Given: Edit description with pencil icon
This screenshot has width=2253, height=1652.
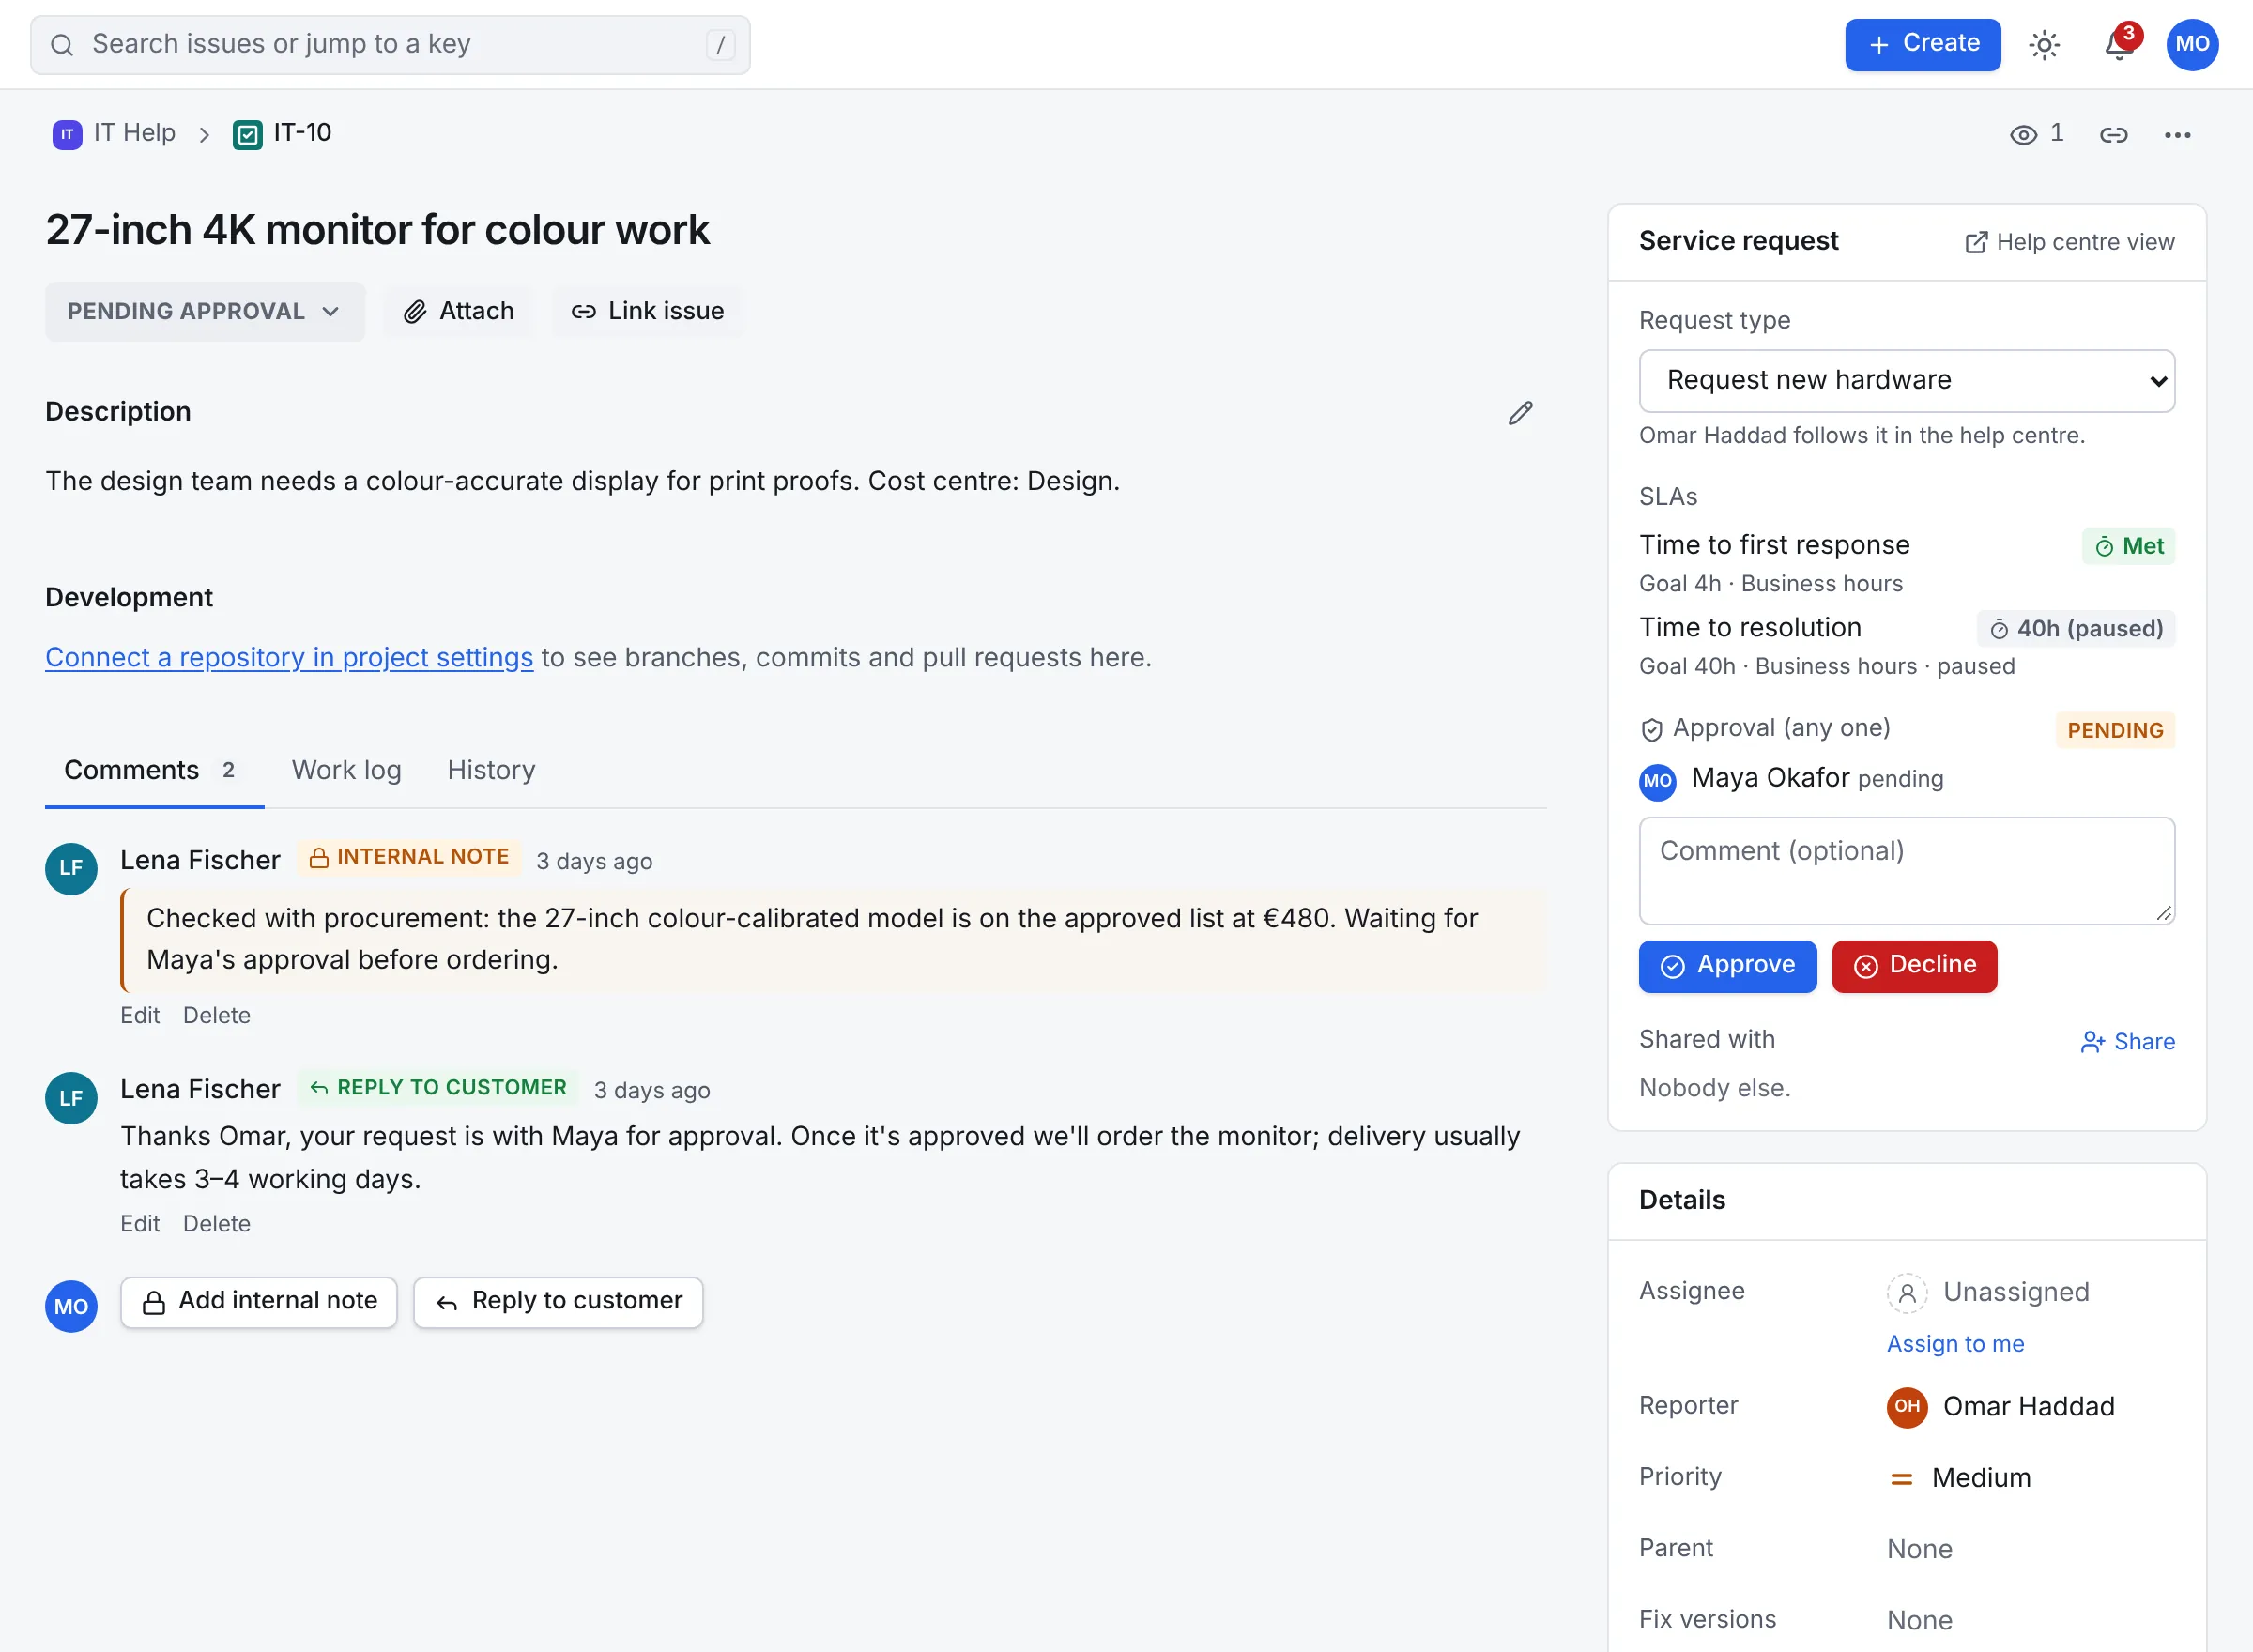Looking at the screenshot, I should [1520, 413].
